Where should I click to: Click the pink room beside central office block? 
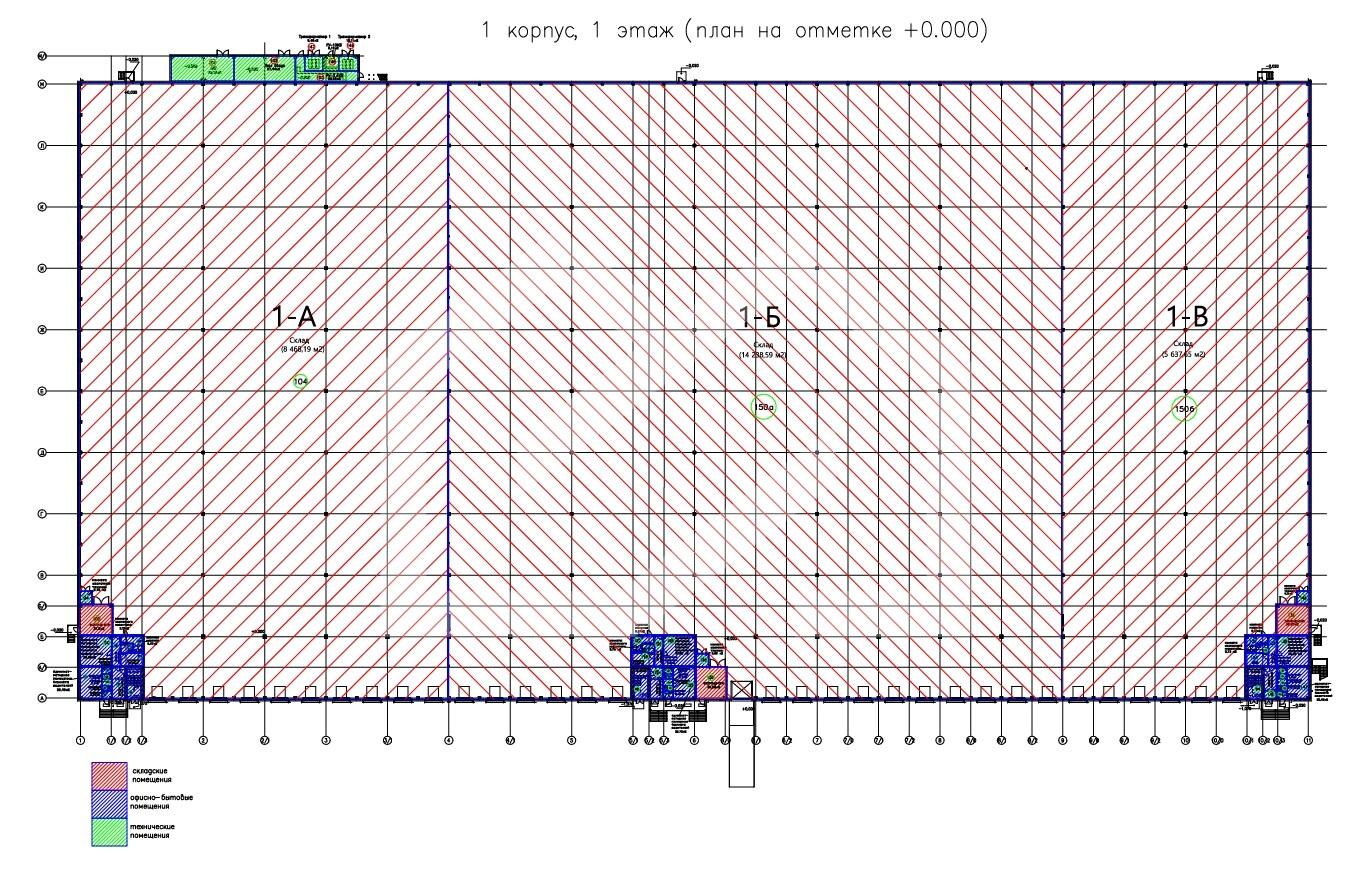pos(712,682)
